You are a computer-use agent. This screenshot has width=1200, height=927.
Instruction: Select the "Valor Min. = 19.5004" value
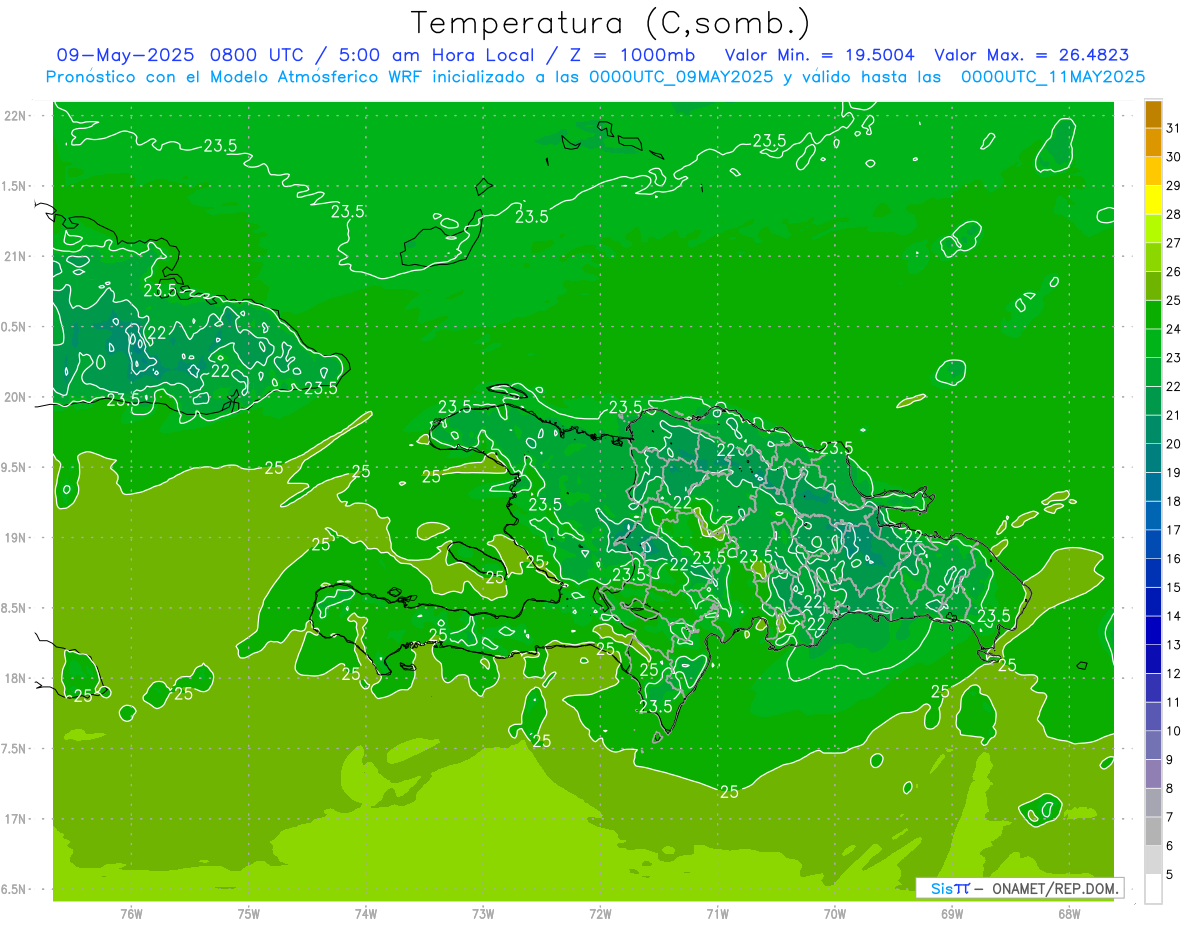coord(819,55)
